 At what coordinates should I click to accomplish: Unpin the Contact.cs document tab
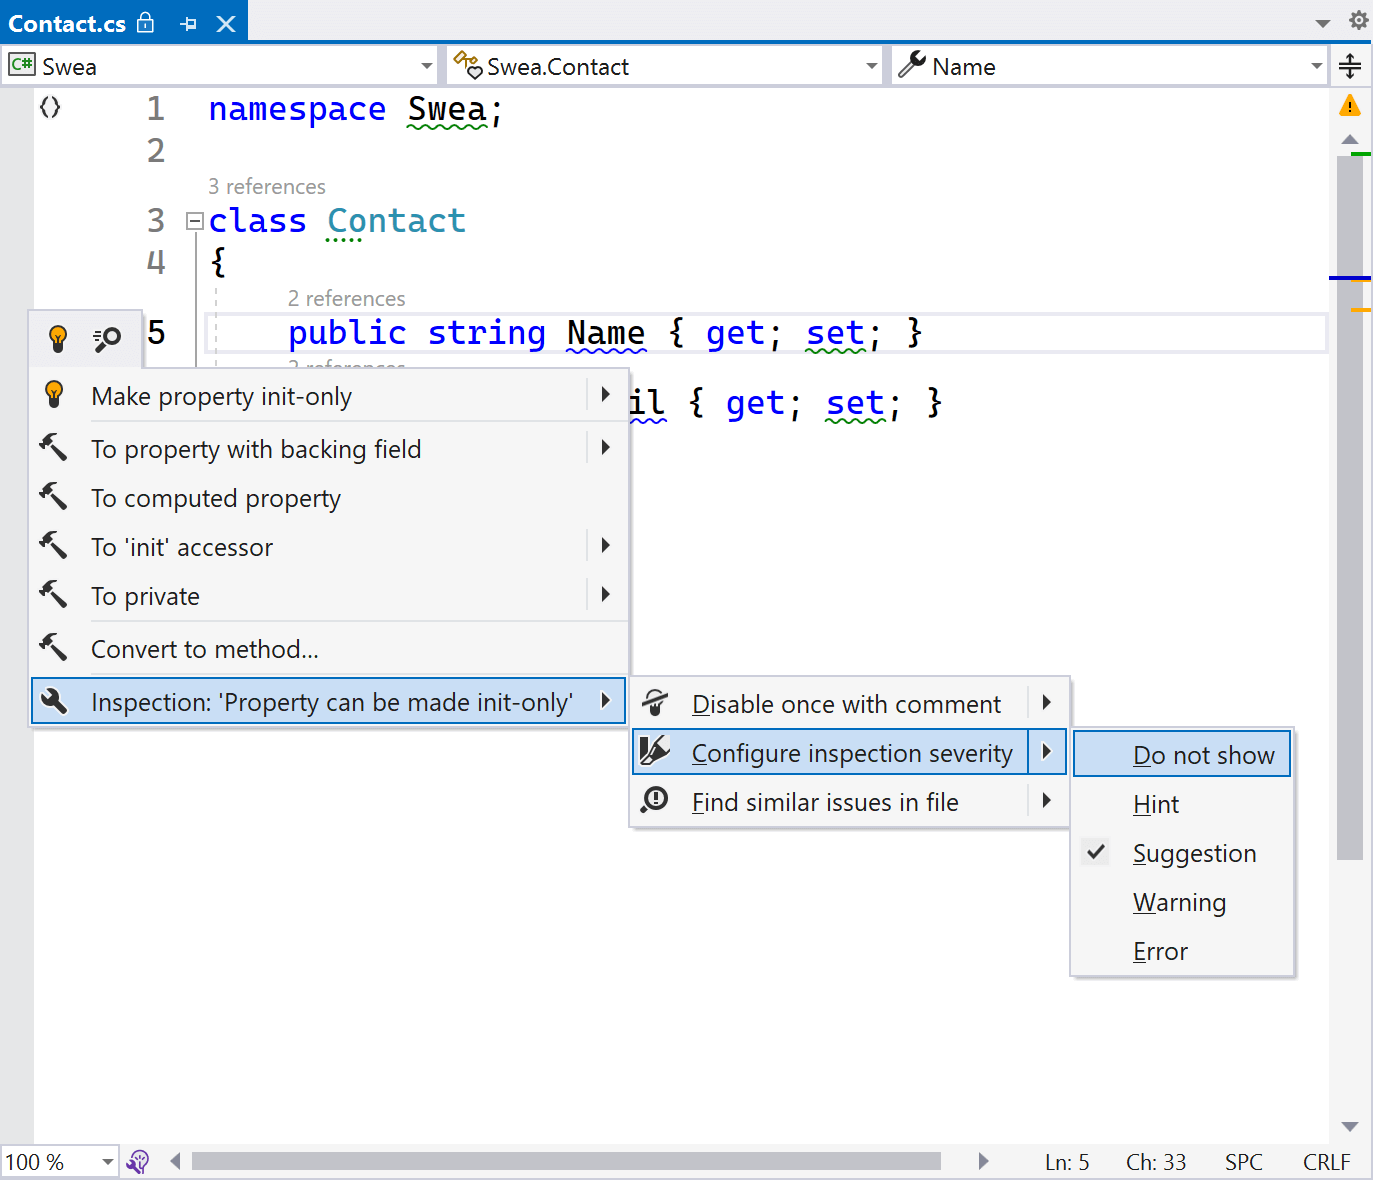189,22
